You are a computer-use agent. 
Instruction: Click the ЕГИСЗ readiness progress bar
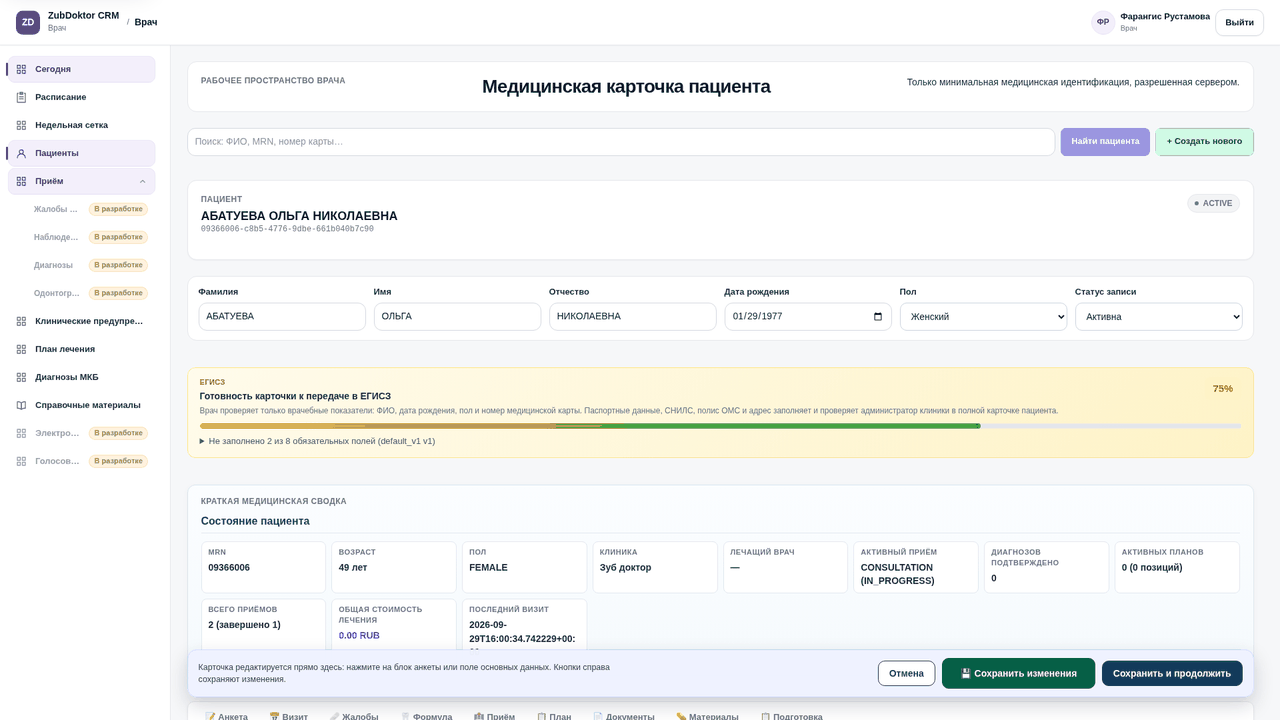point(720,426)
